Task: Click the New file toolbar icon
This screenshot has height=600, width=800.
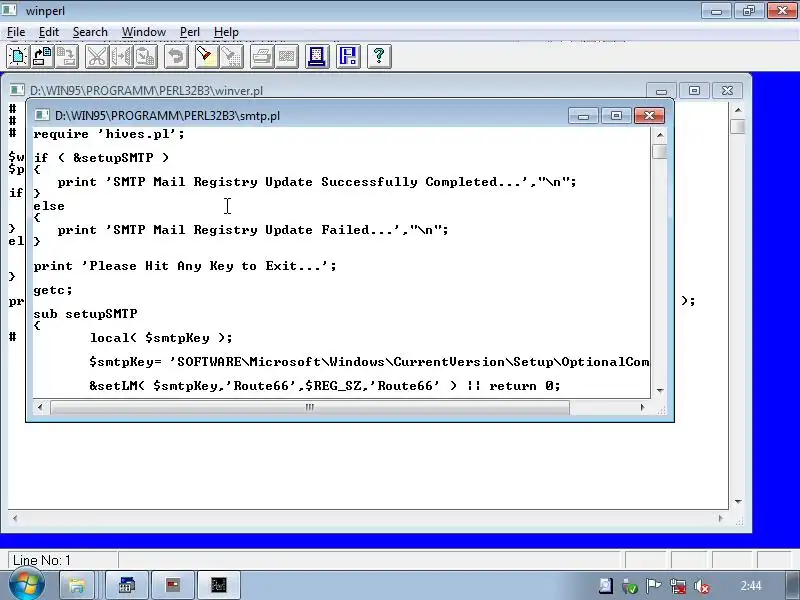Action: click(18, 56)
